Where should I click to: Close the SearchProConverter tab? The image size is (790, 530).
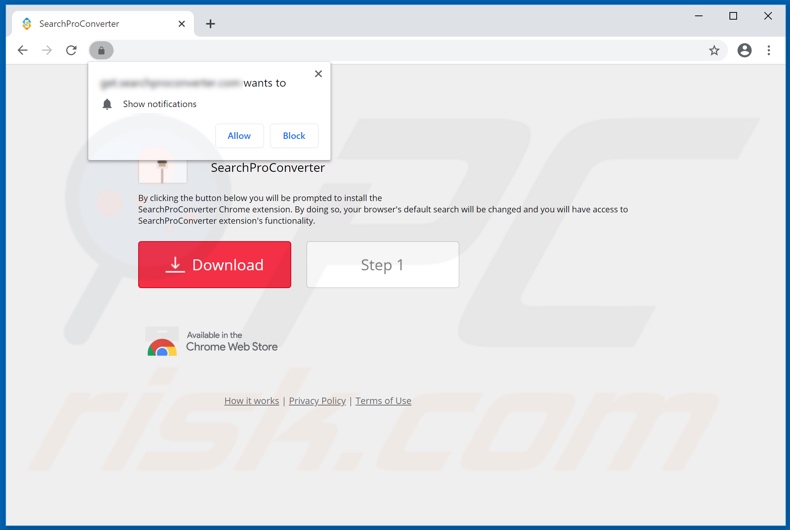click(181, 24)
